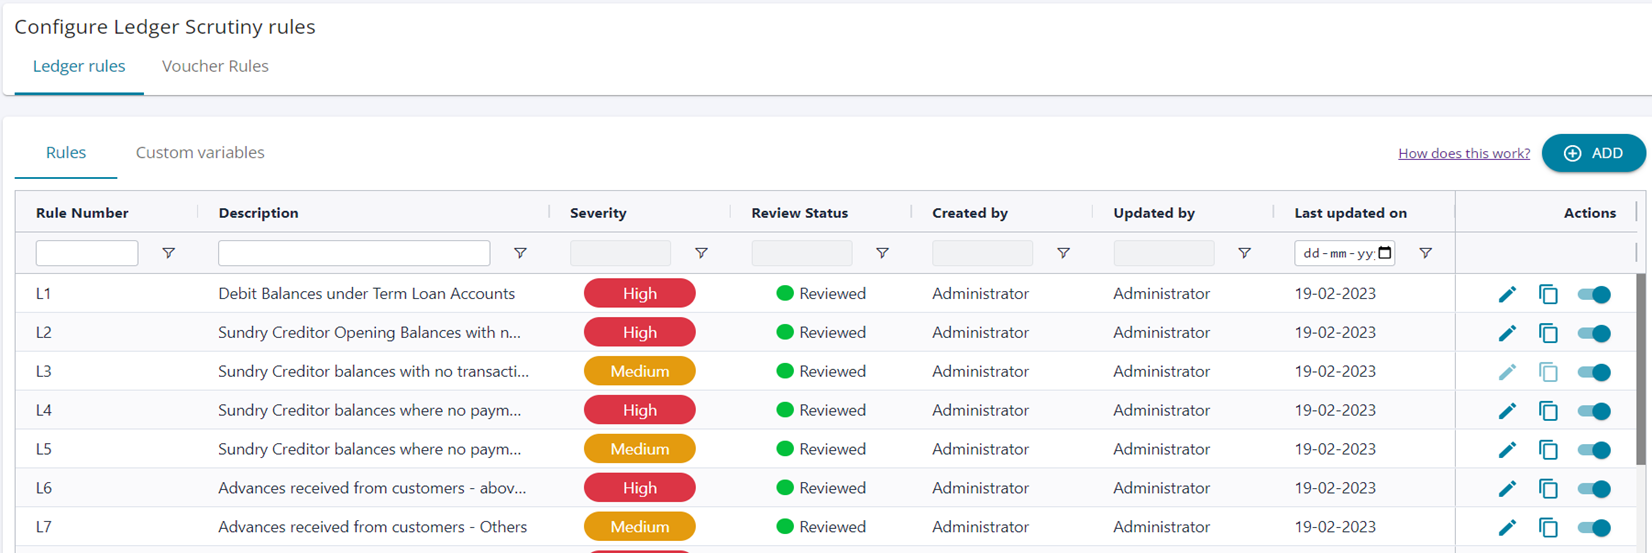
Task: Click Description column filter funnel icon
Action: pos(520,253)
